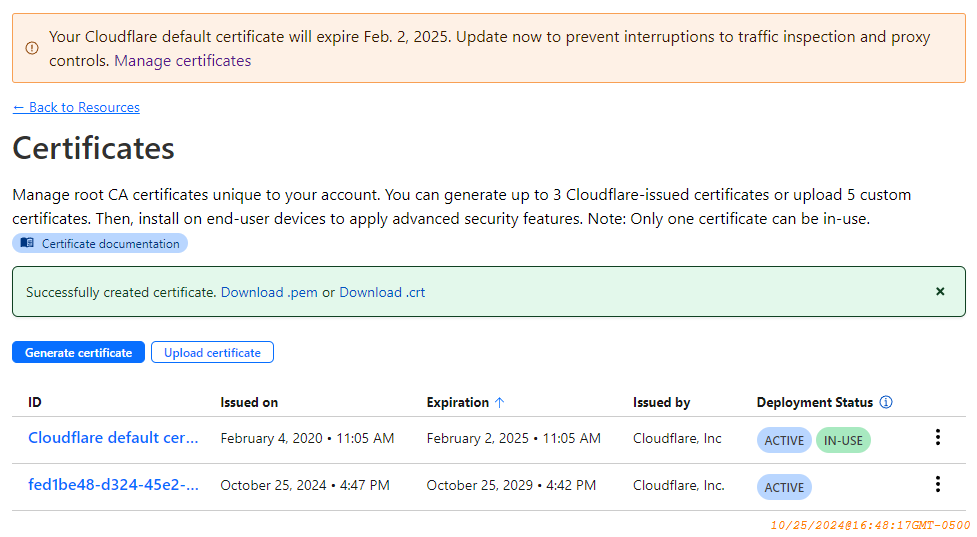Sort the table by Expiration column
Screen dimensions: 977x537
coord(458,403)
